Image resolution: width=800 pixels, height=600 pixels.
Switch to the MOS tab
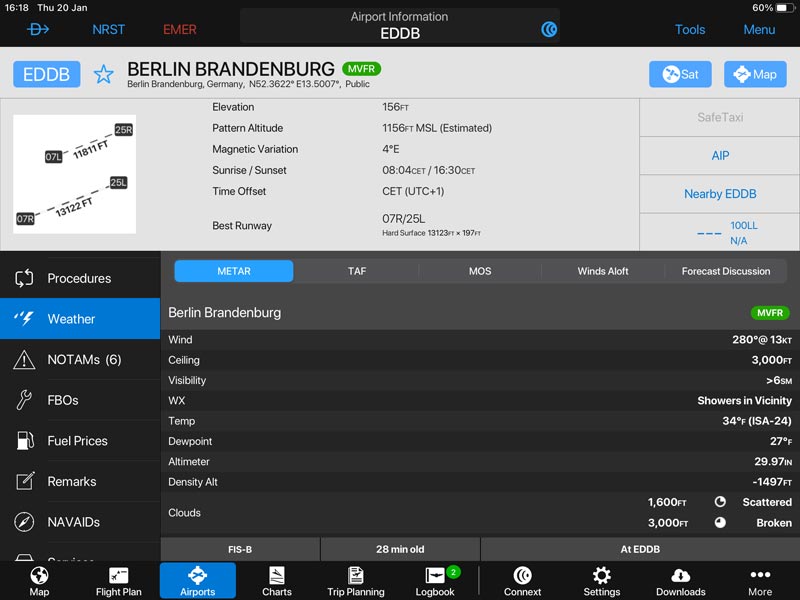(480, 271)
